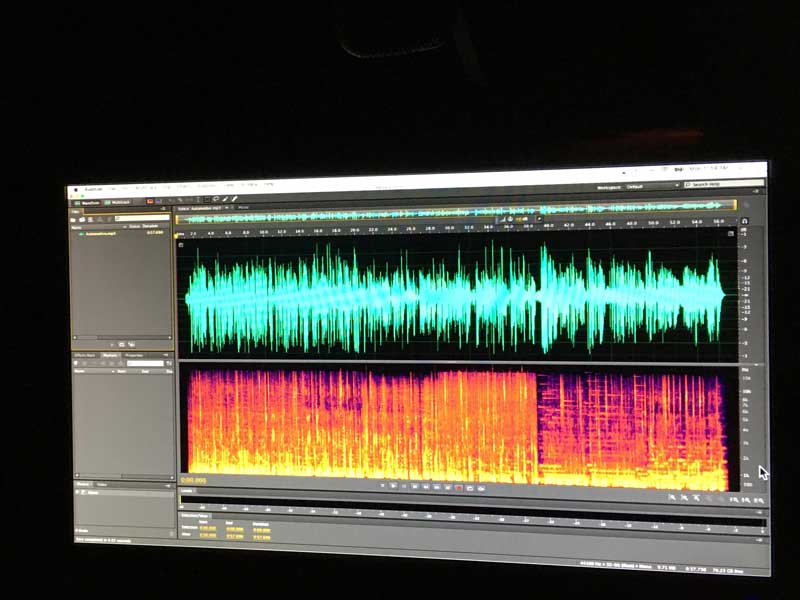800x600 pixels.
Task: Open the Markers panel options menu
Action: [166, 355]
